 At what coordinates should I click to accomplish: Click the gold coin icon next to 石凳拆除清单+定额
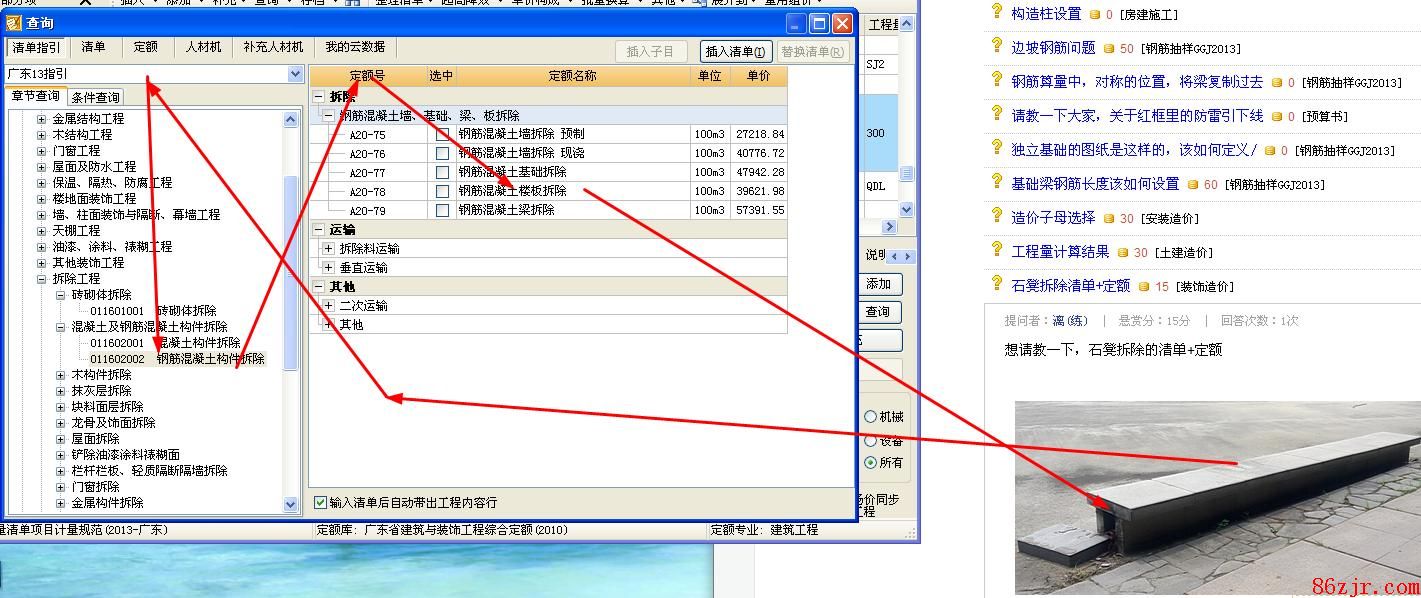click(x=1144, y=286)
